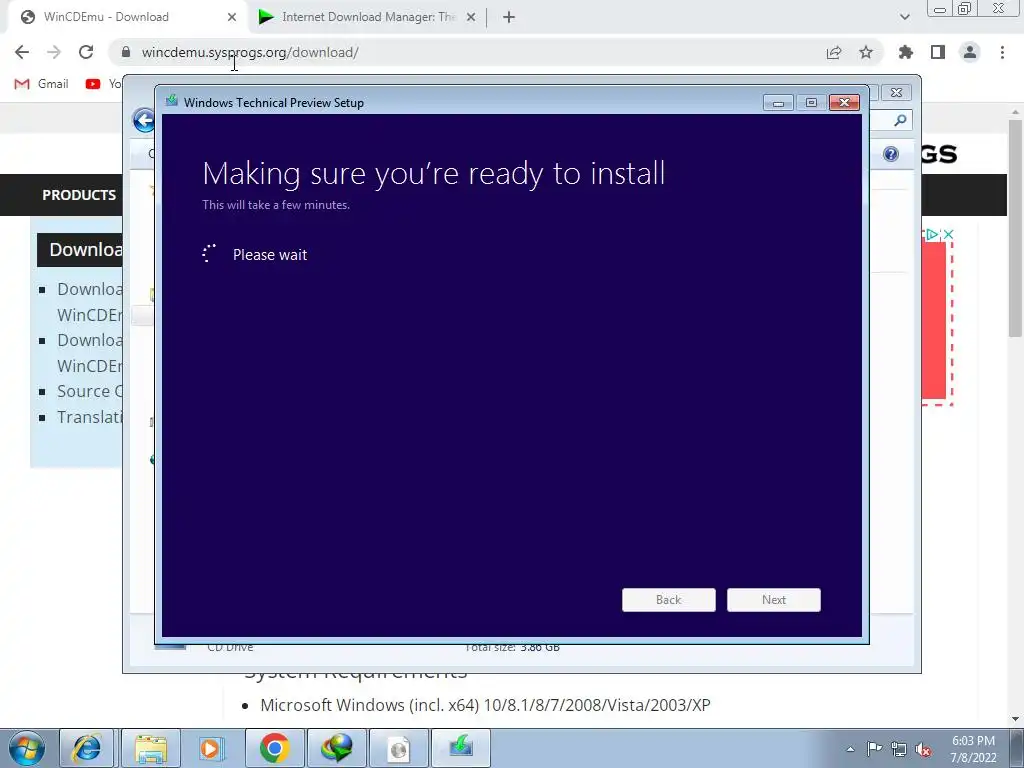Close the WinCDEmu - Download tab

232,18
